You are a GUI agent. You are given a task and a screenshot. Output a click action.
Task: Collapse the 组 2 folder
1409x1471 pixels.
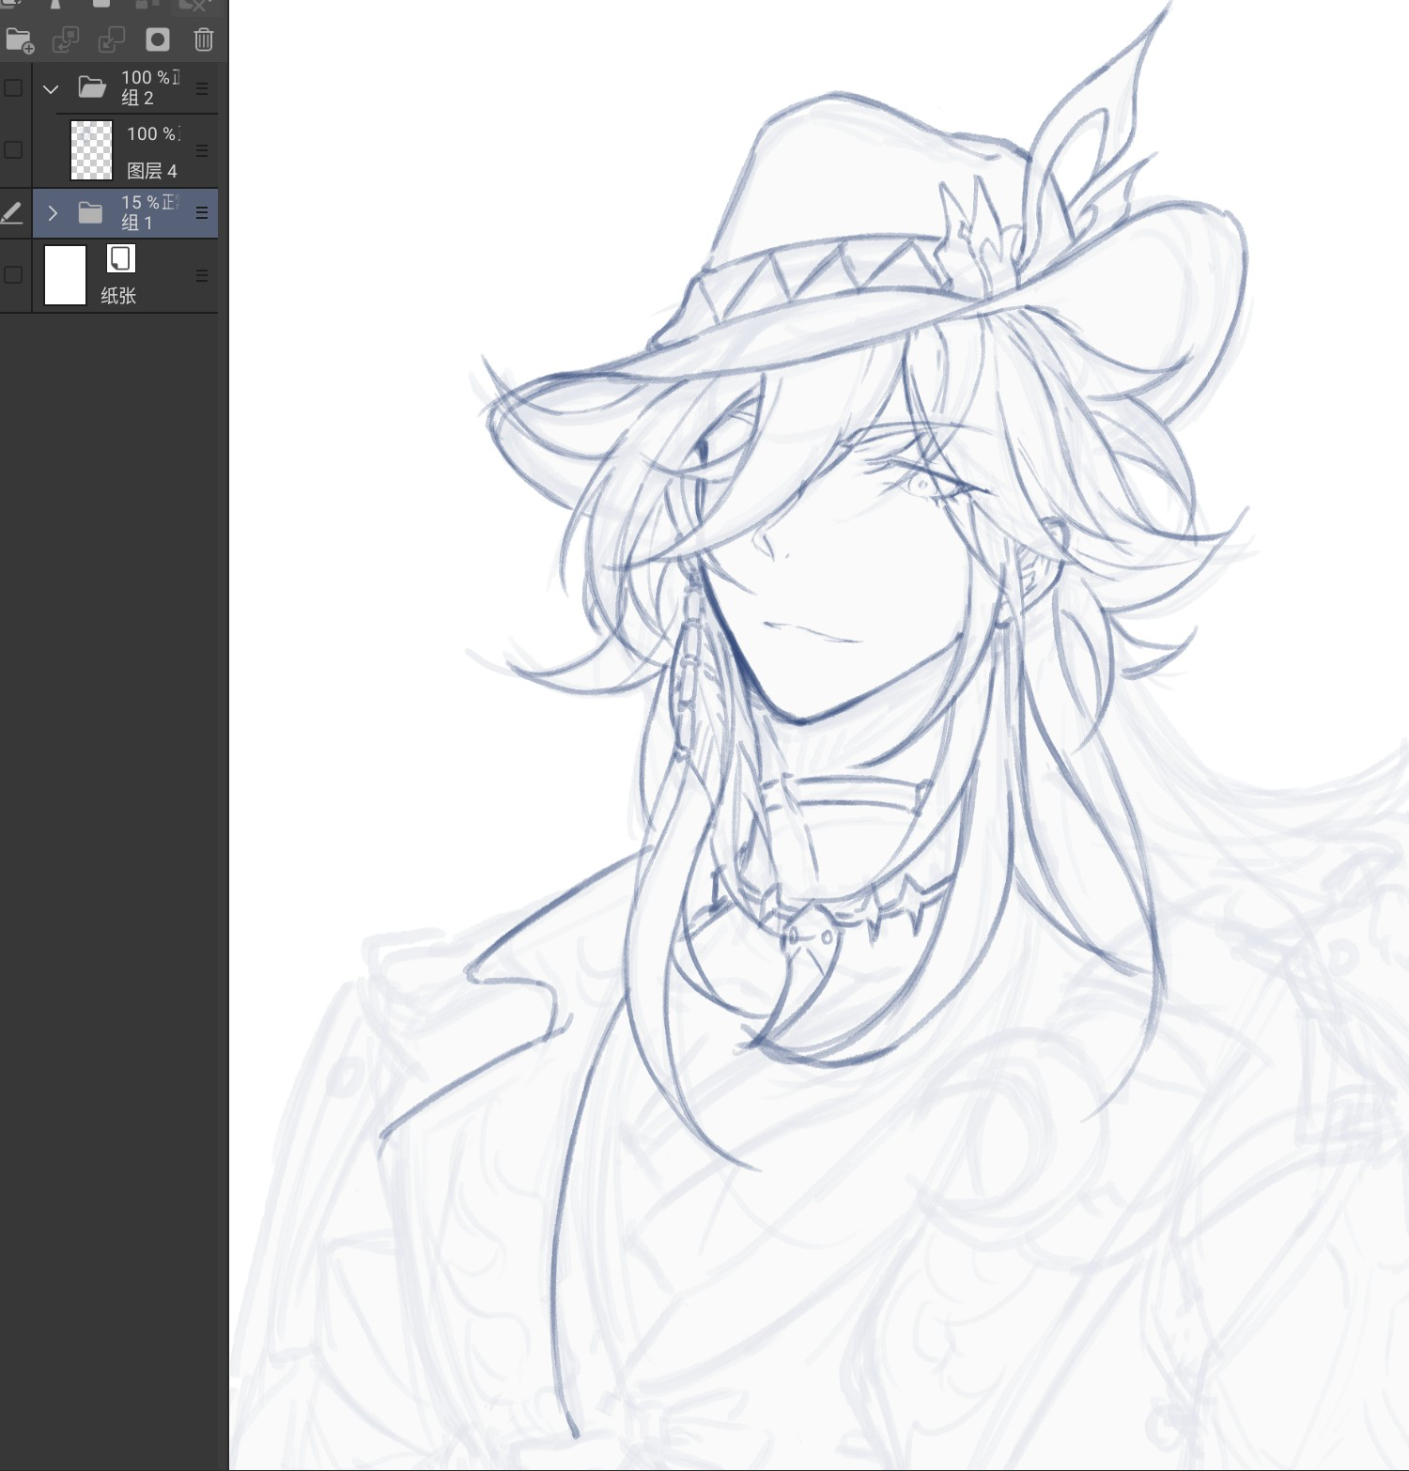pos(51,89)
